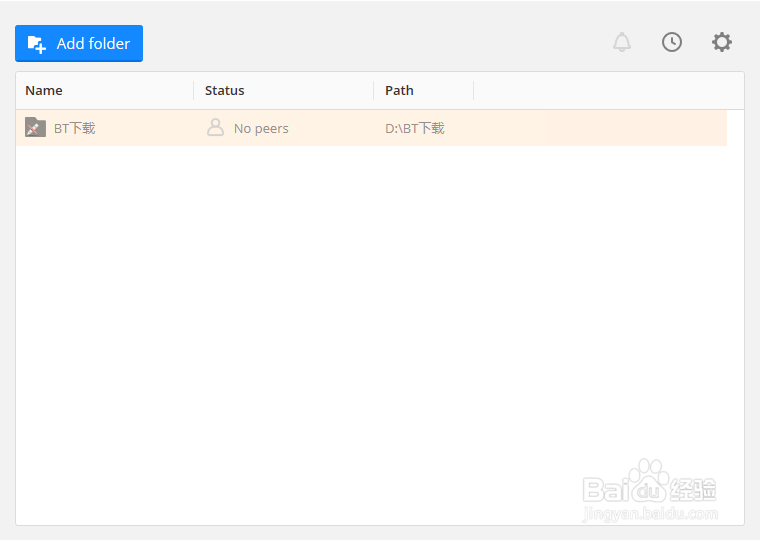This screenshot has height=540, width=760.
Task: Open settings via the gear icon
Action: point(722,42)
